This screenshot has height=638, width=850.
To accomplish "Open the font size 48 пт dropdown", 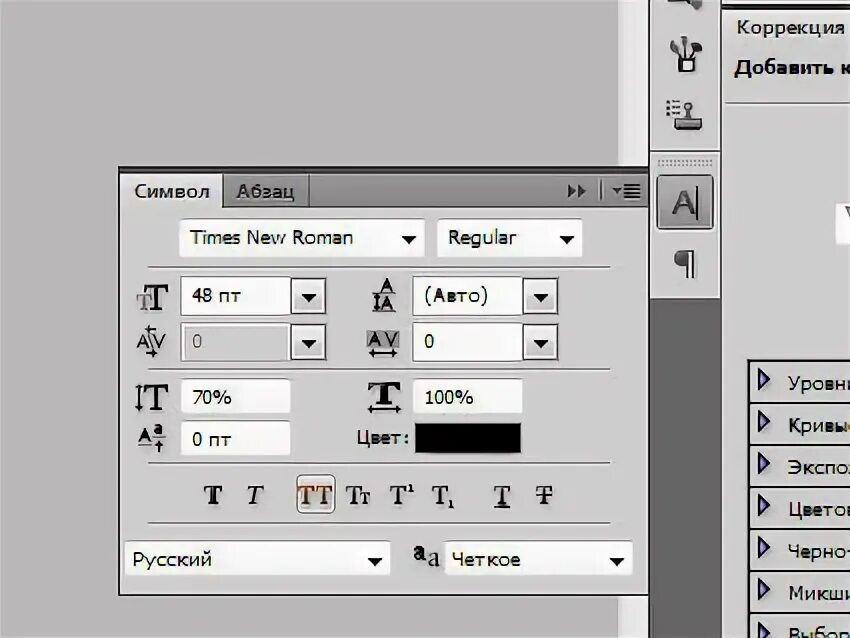I will tap(308, 297).
